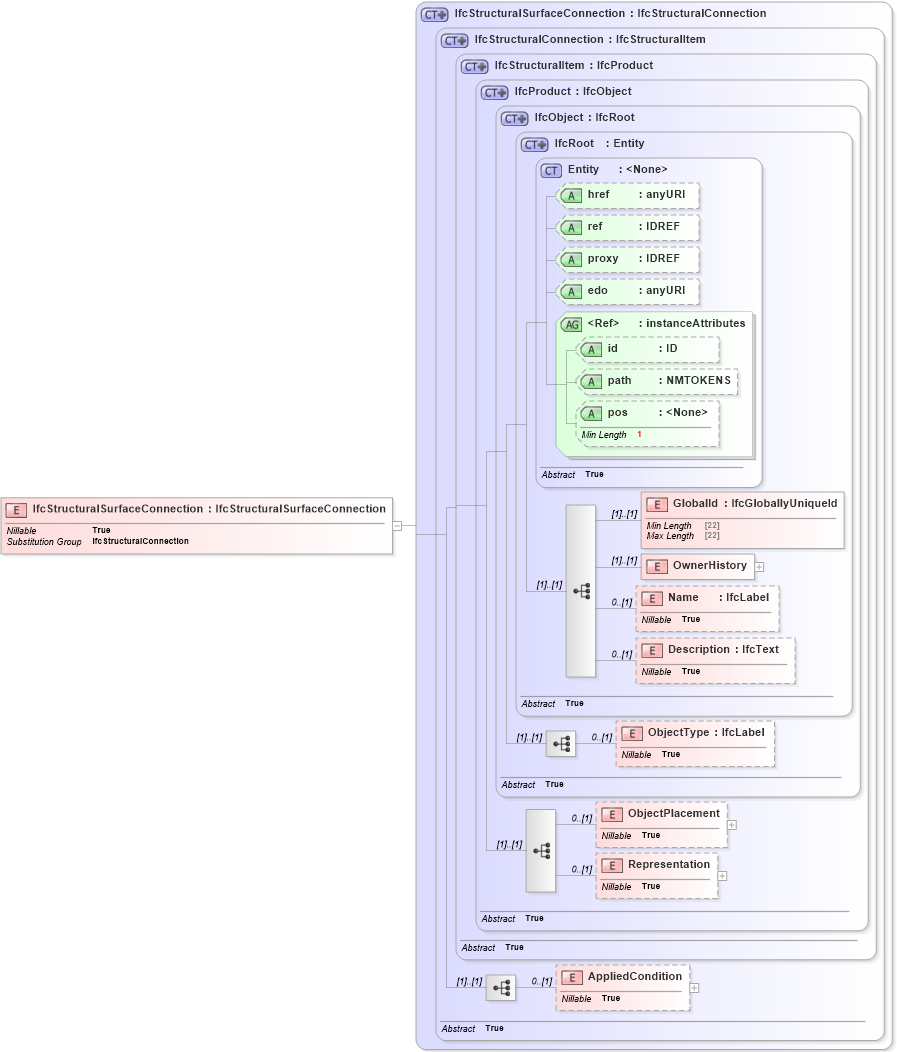The image size is (897, 1052).
Task: Click the ObjectType : IfcLabel element box
Action: point(694,732)
